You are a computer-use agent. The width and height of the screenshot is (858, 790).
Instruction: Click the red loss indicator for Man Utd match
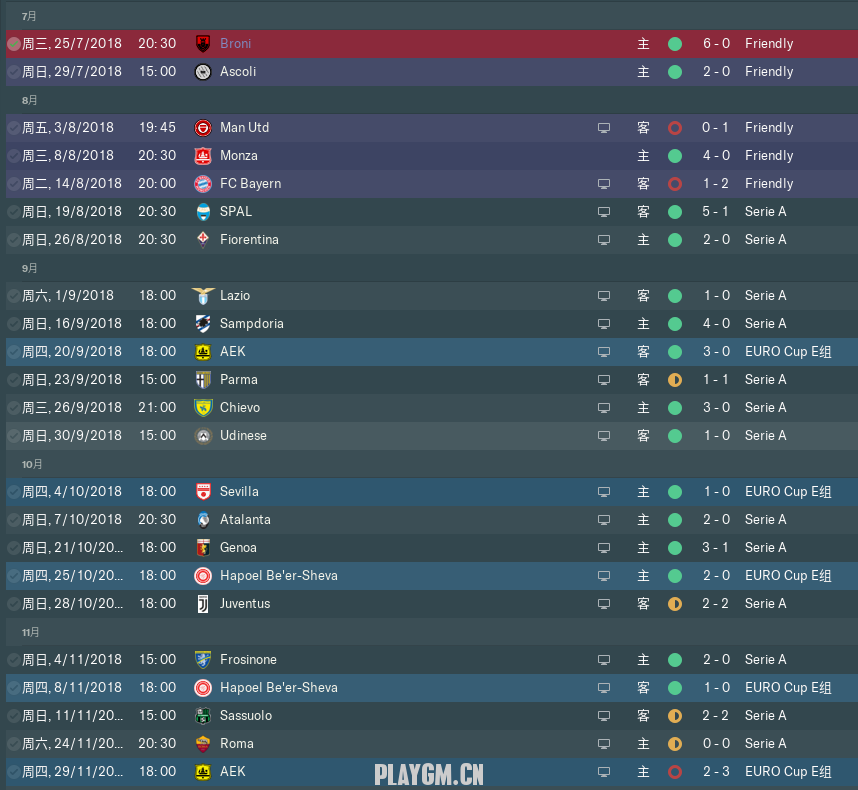click(675, 128)
